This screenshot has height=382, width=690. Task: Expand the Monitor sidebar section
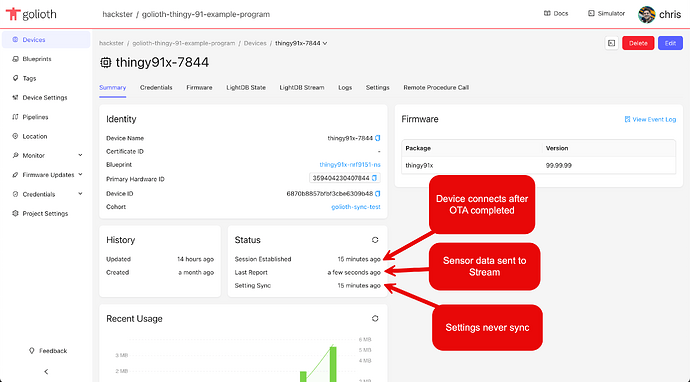pyautogui.click(x=80, y=155)
